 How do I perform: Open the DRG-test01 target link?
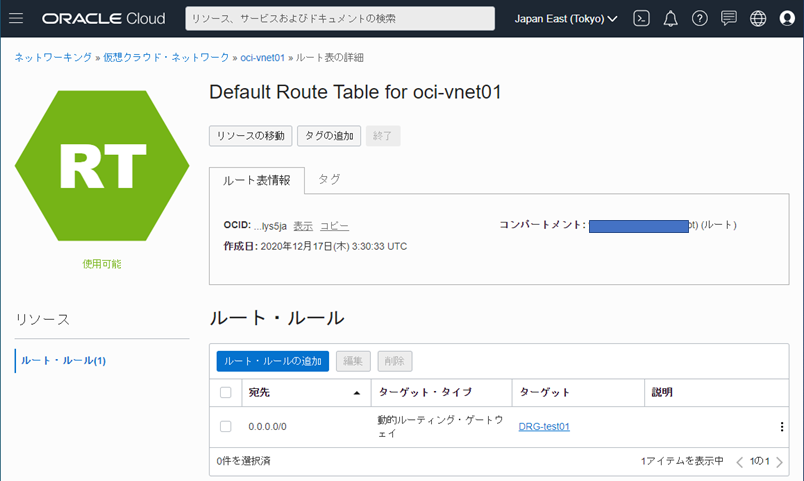544,427
